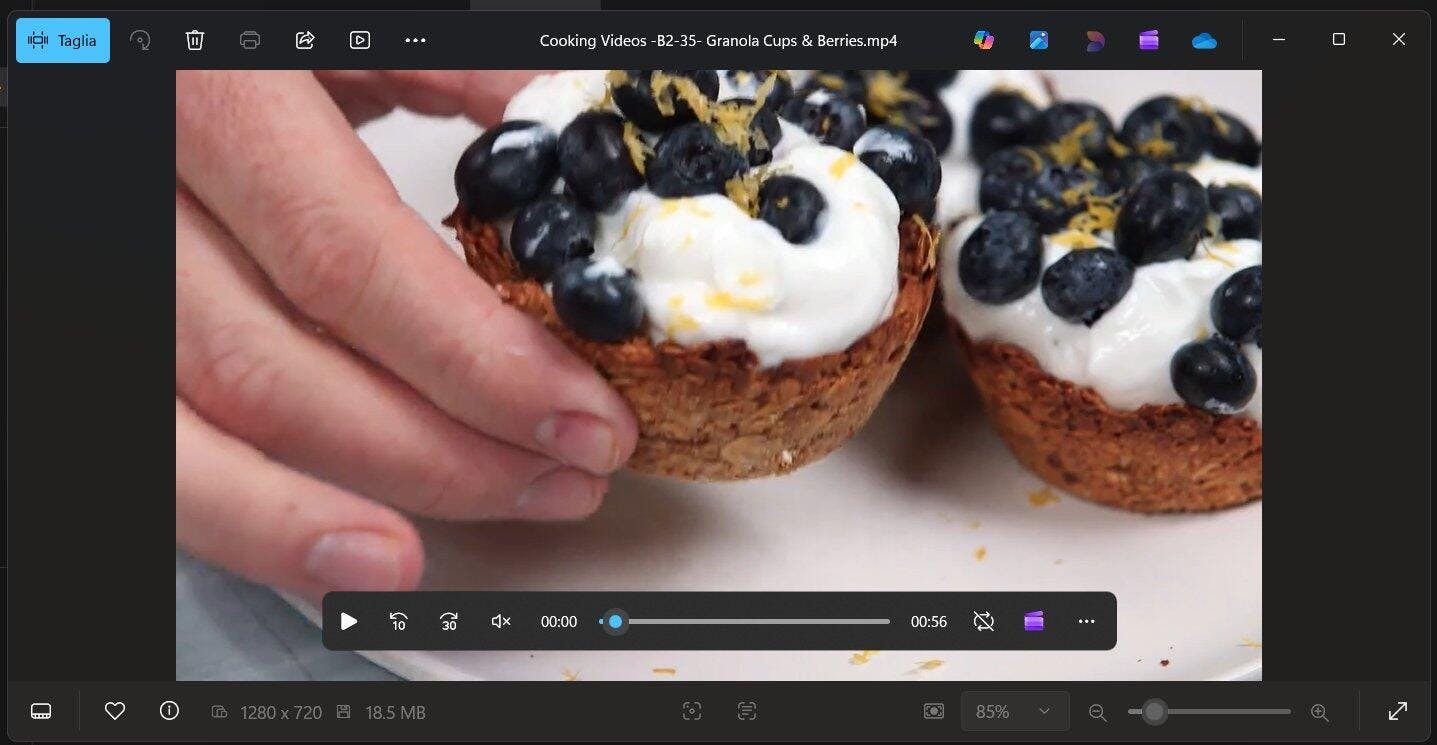The image size is (1437, 745).
Task: Toggle the repeat loop button
Action: 984,621
